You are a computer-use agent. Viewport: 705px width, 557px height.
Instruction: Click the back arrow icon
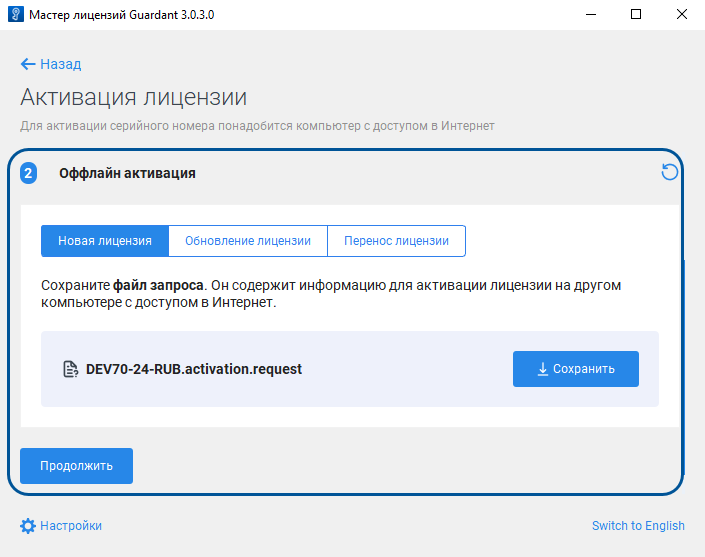click(x=28, y=64)
